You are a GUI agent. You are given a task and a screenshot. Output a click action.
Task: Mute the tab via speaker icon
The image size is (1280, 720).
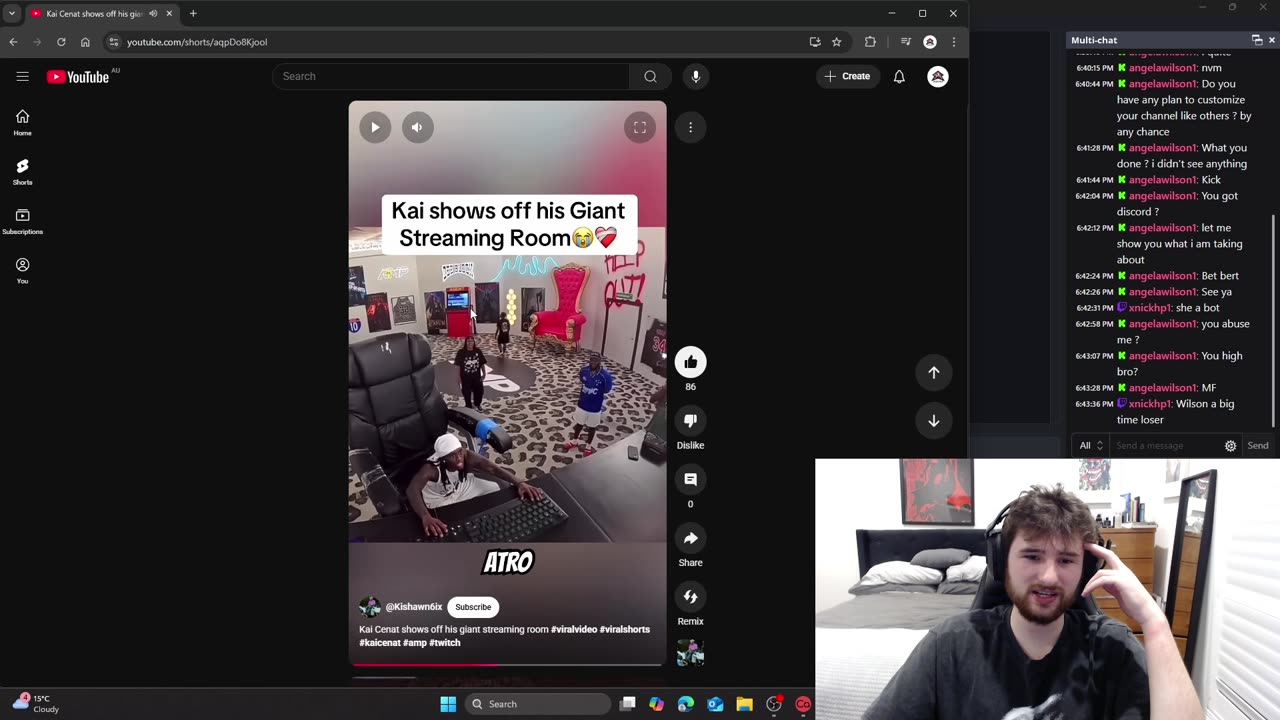point(153,13)
